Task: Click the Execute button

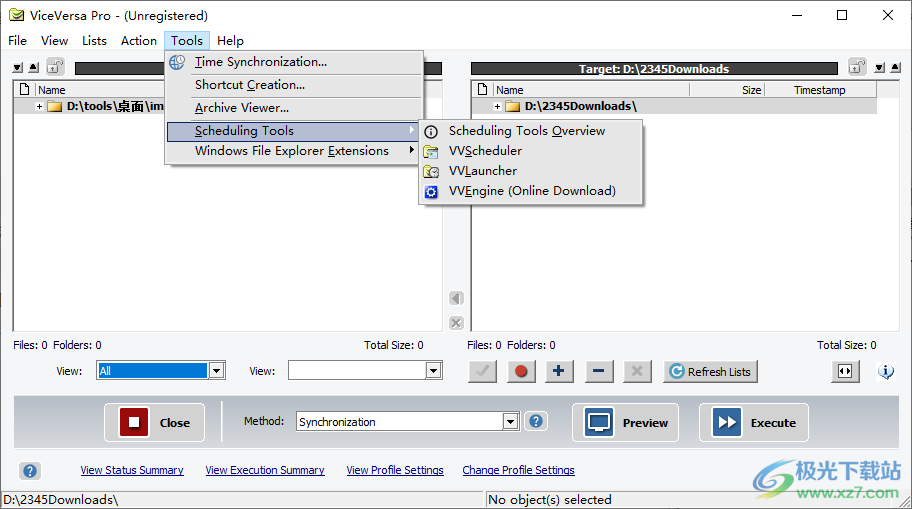Action: (x=753, y=422)
